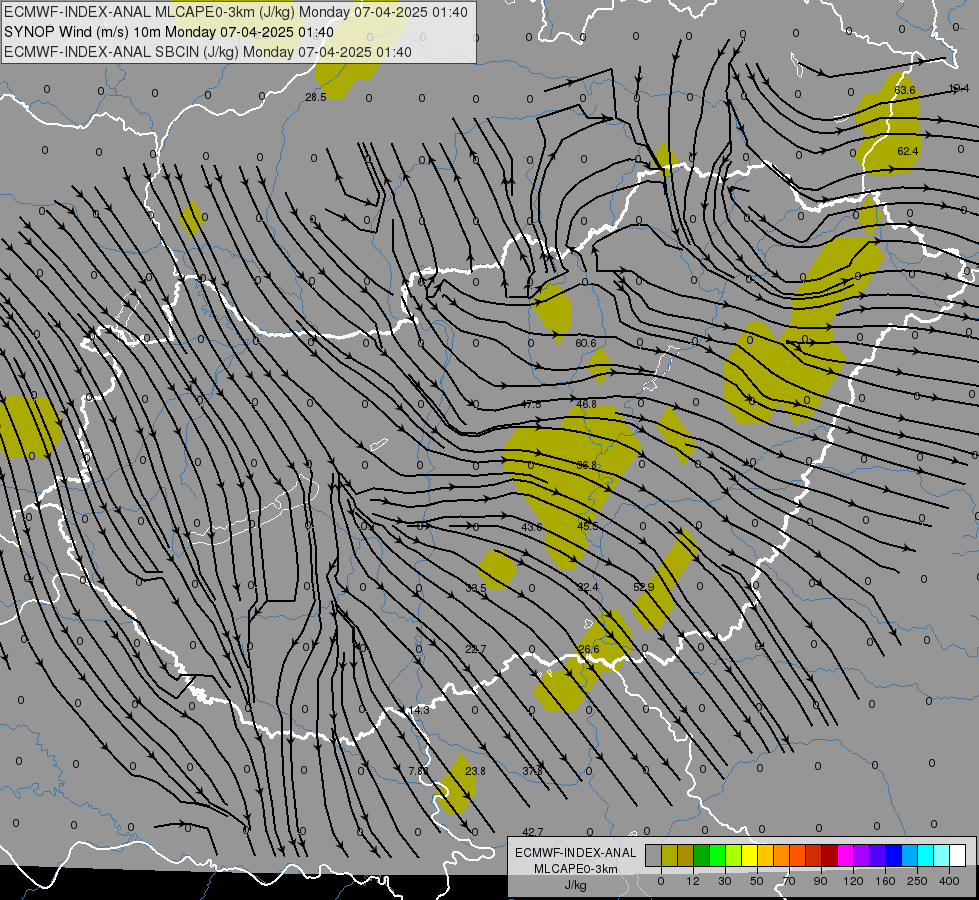Click the map value 23.8
Screen dimensions: 979x900
[x=475, y=771]
